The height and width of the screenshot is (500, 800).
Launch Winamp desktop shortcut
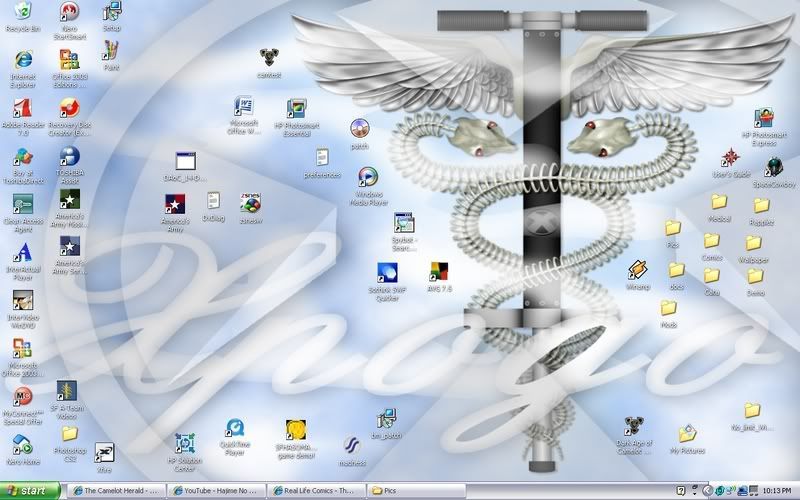coord(638,270)
